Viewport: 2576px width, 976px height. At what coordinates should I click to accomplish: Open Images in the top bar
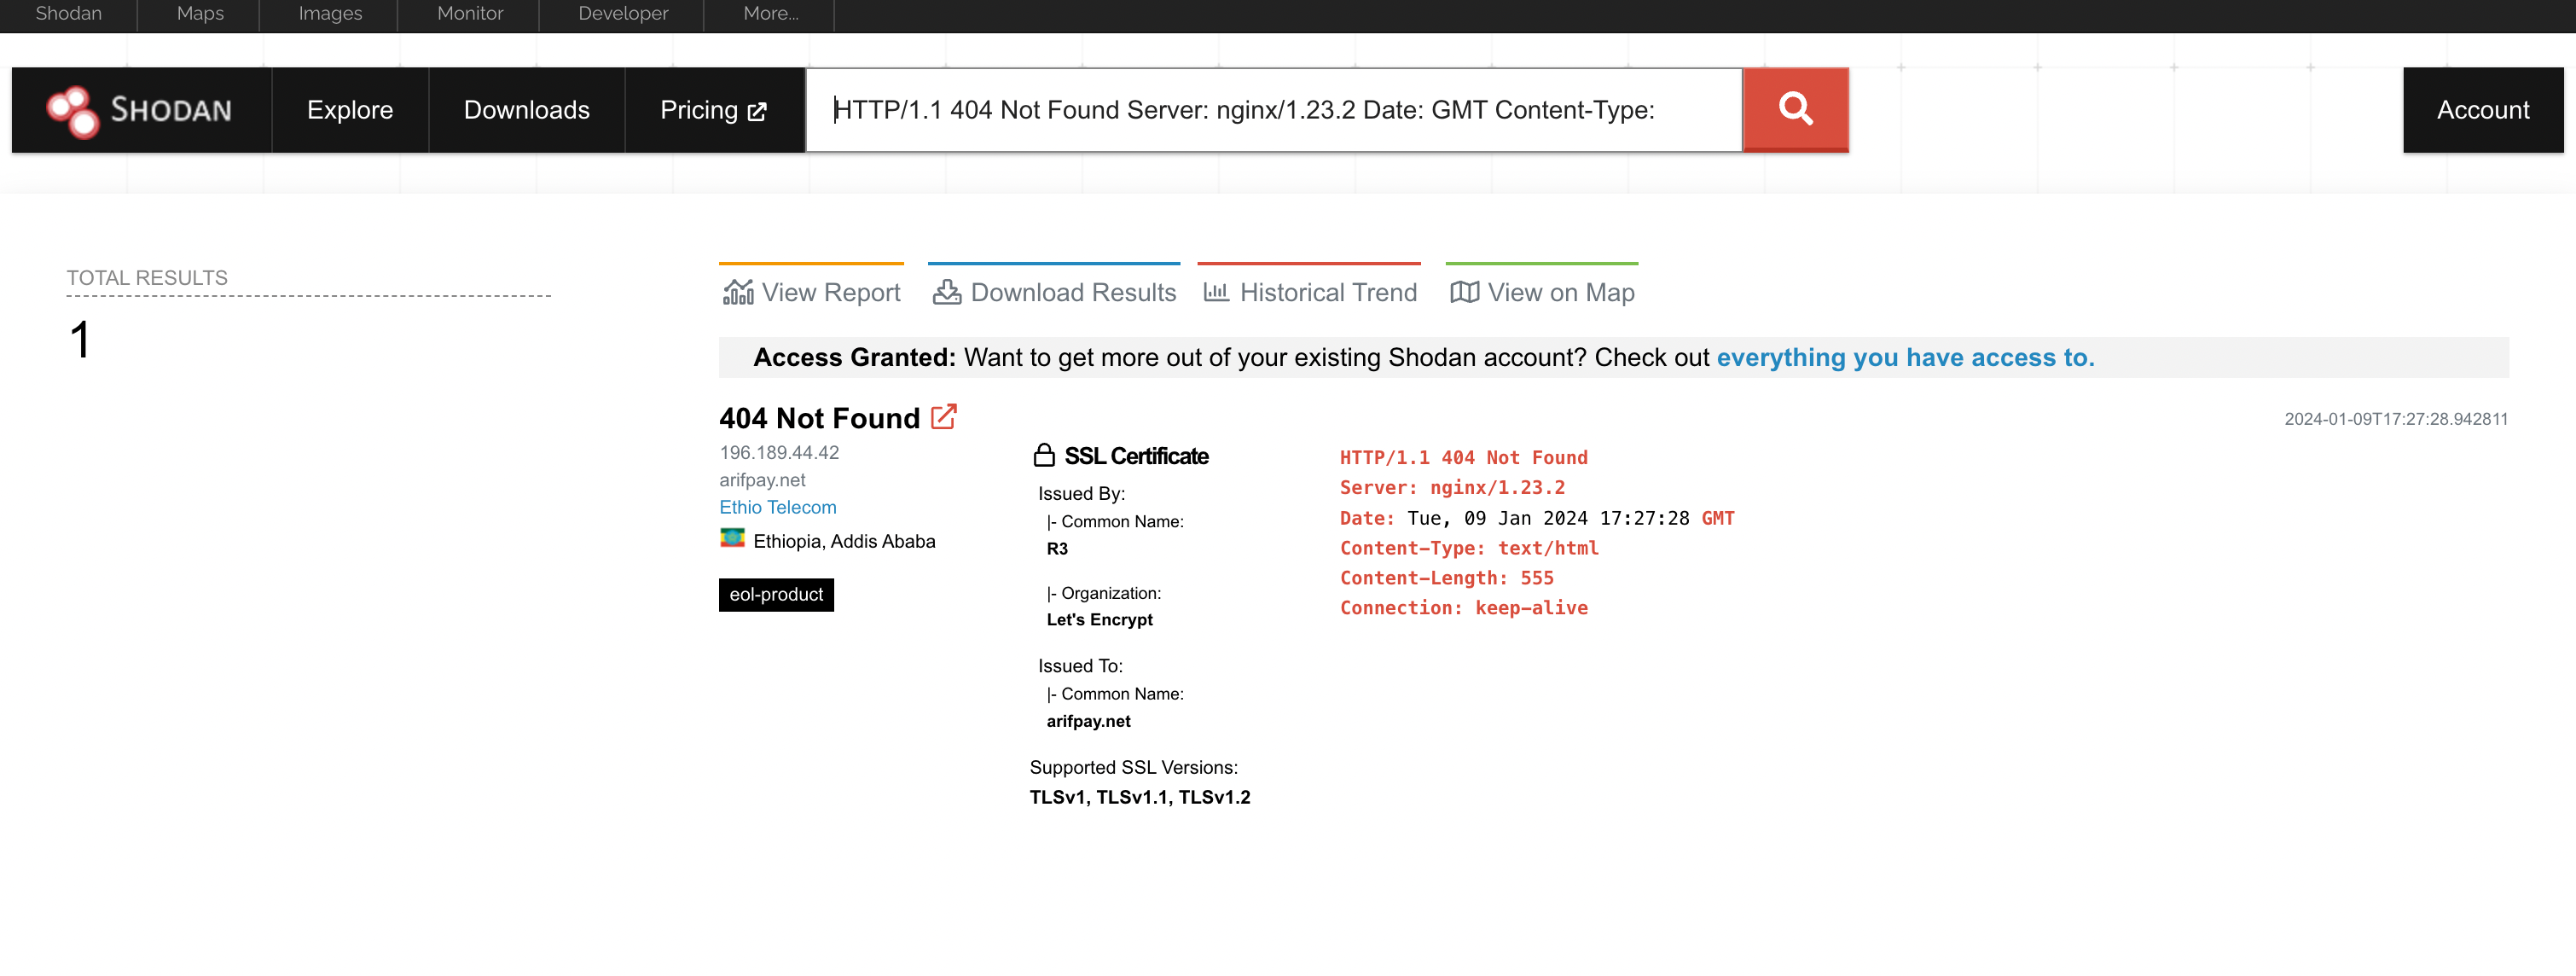330,14
